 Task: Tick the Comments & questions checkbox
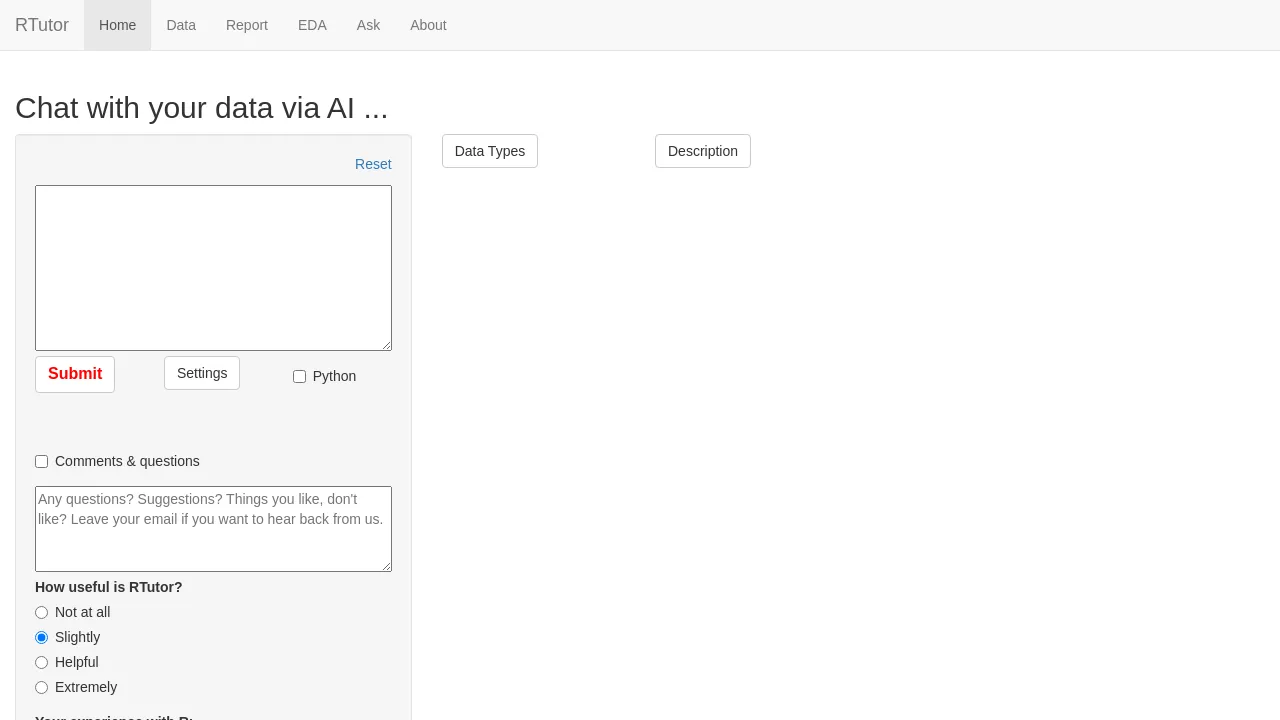(41, 462)
